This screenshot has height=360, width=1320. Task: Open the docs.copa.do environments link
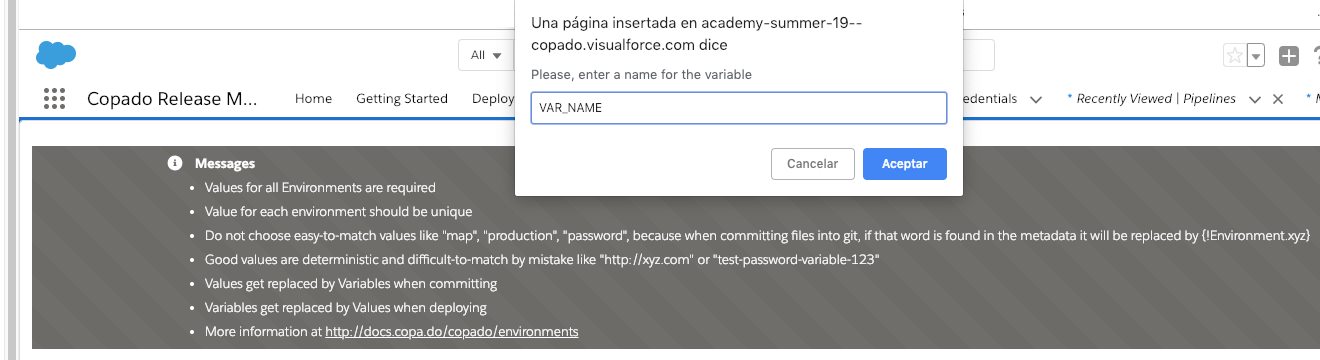point(452,331)
